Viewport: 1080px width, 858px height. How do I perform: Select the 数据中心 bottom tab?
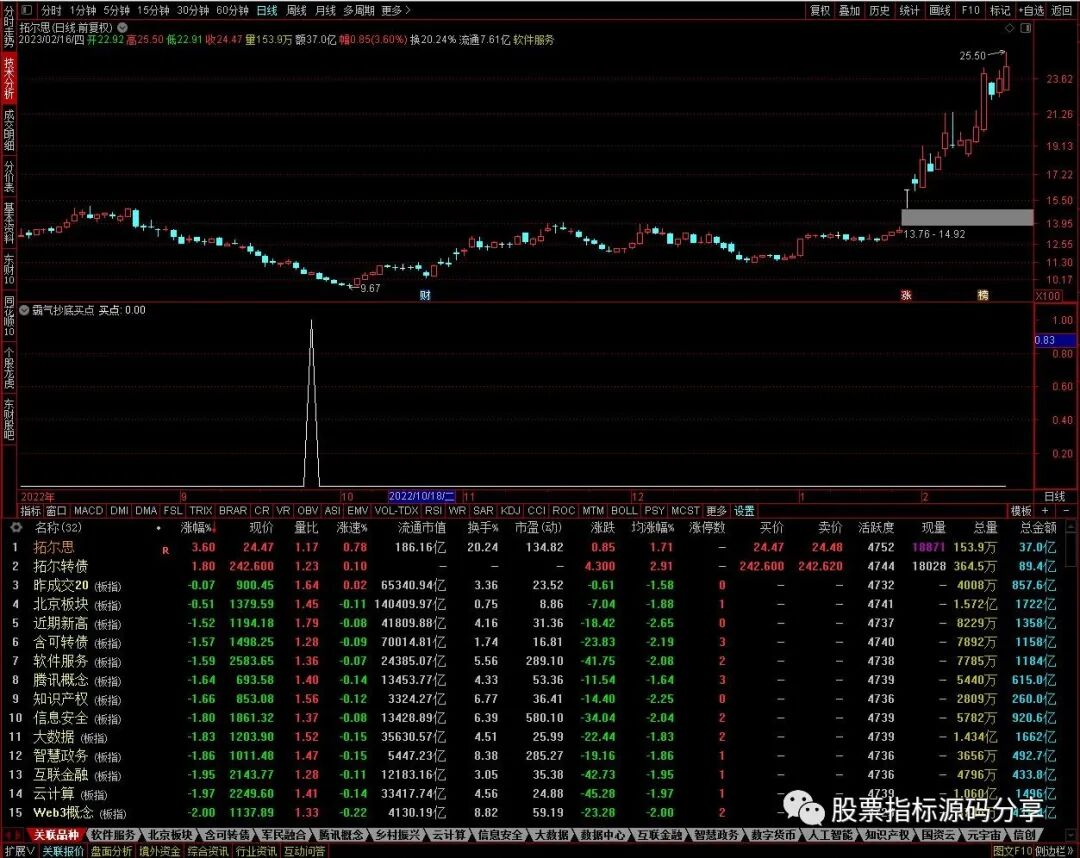coord(603,835)
